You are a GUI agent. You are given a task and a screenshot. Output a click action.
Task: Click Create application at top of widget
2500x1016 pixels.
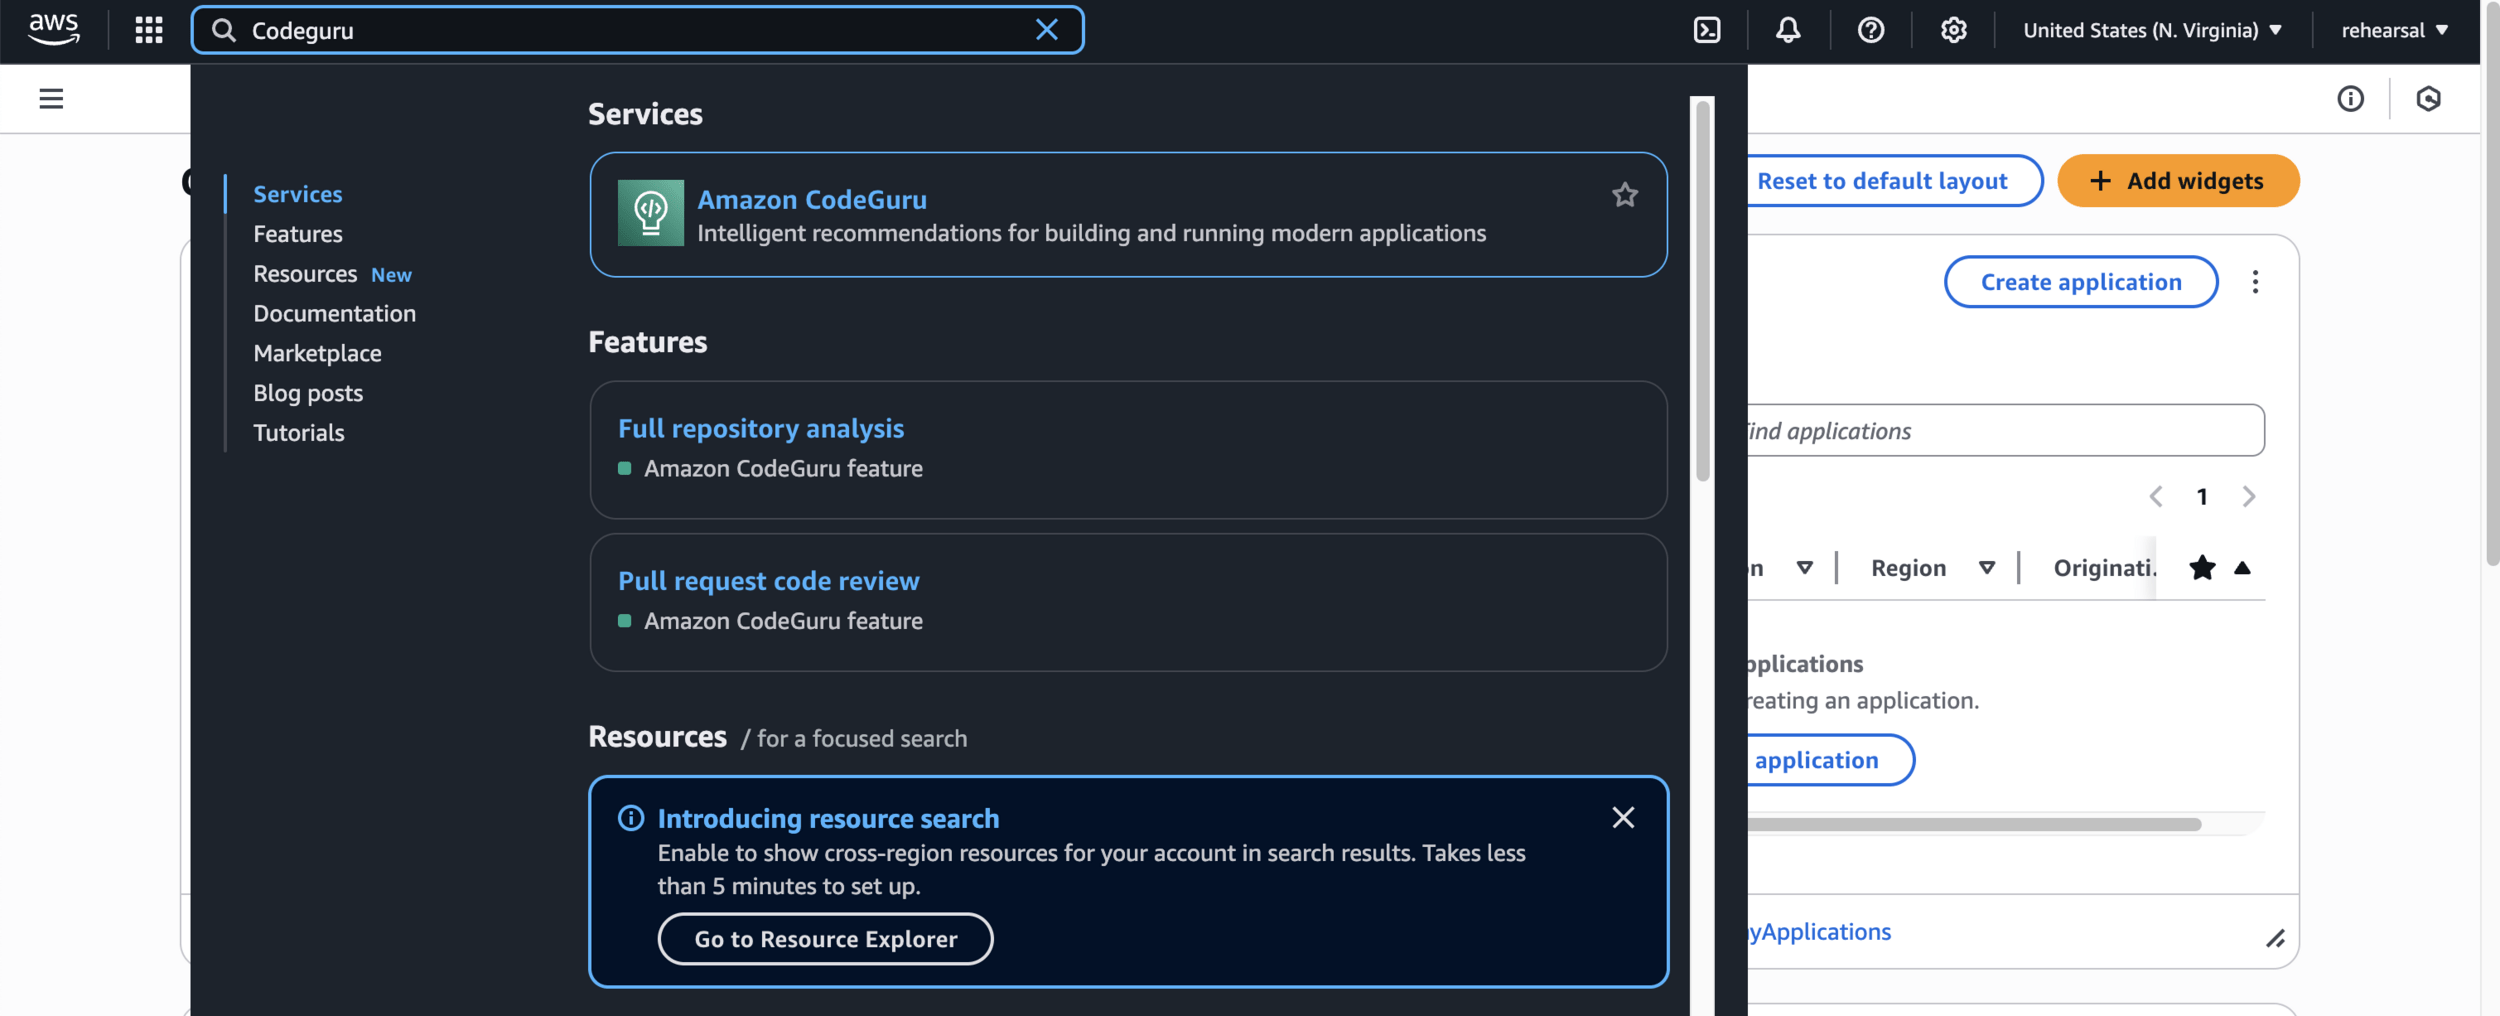(x=2080, y=282)
